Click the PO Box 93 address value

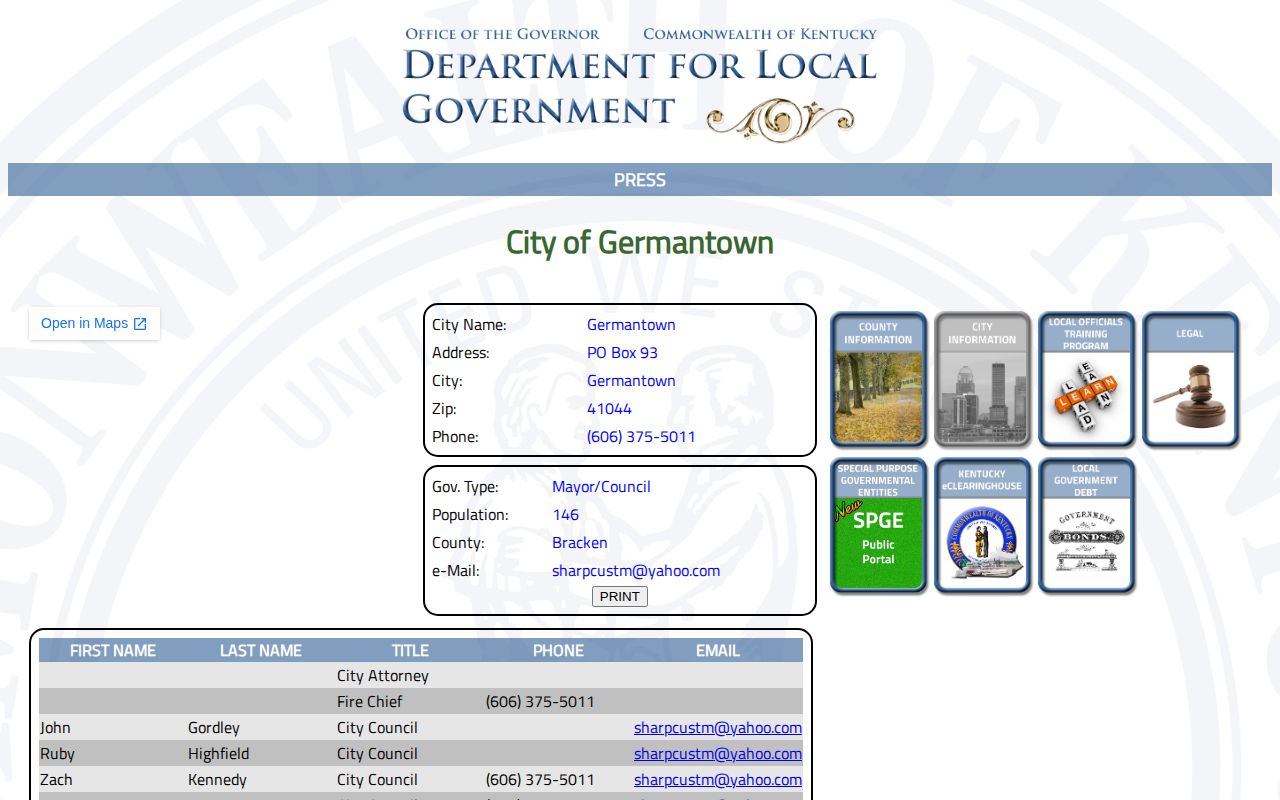point(622,353)
